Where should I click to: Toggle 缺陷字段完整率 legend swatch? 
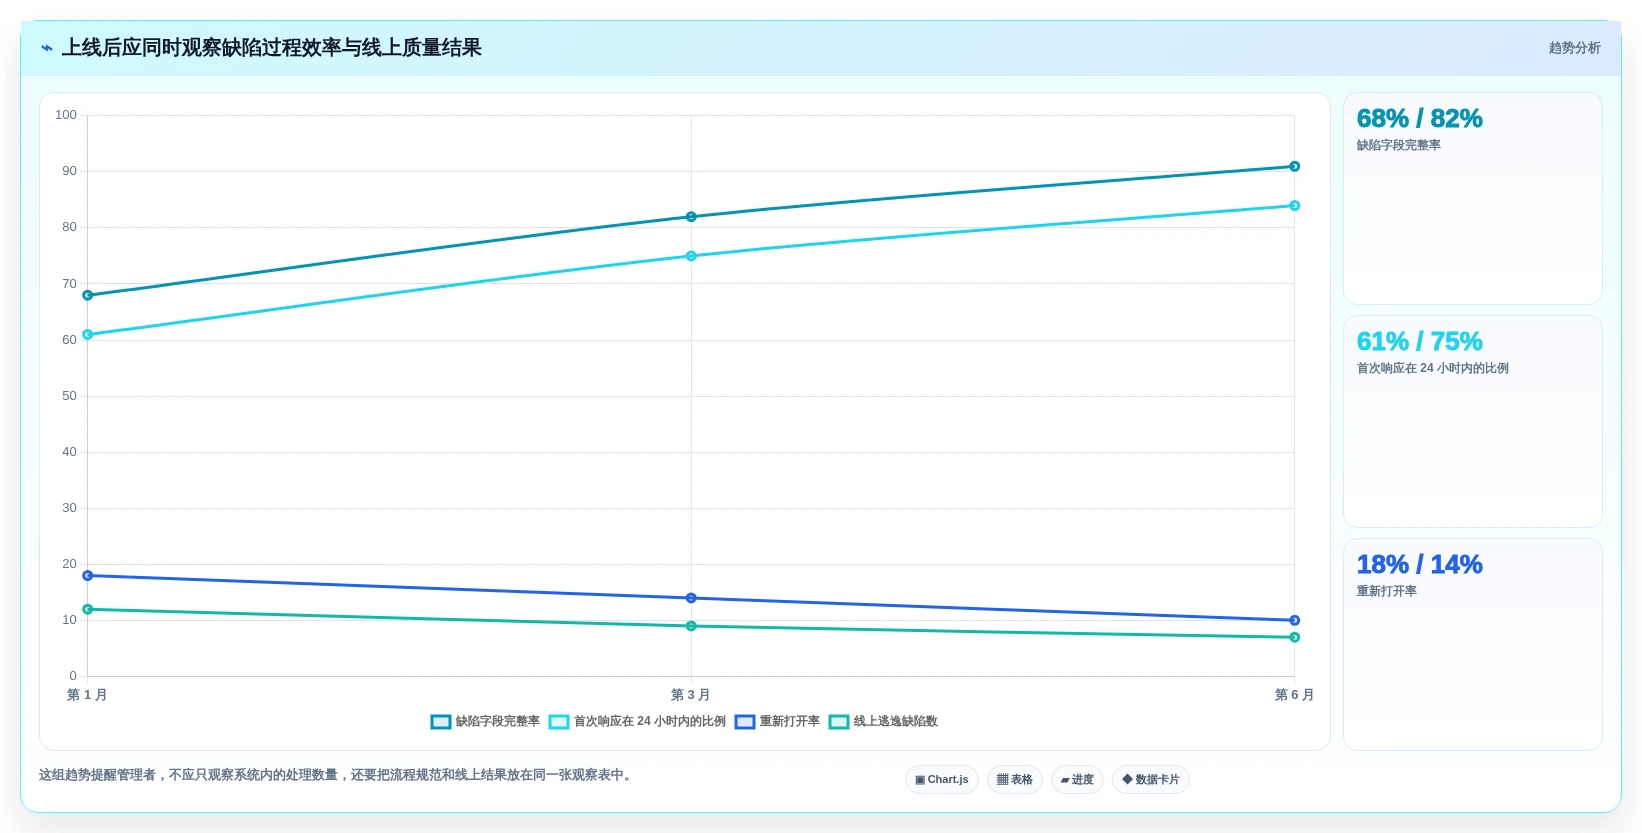(x=441, y=722)
